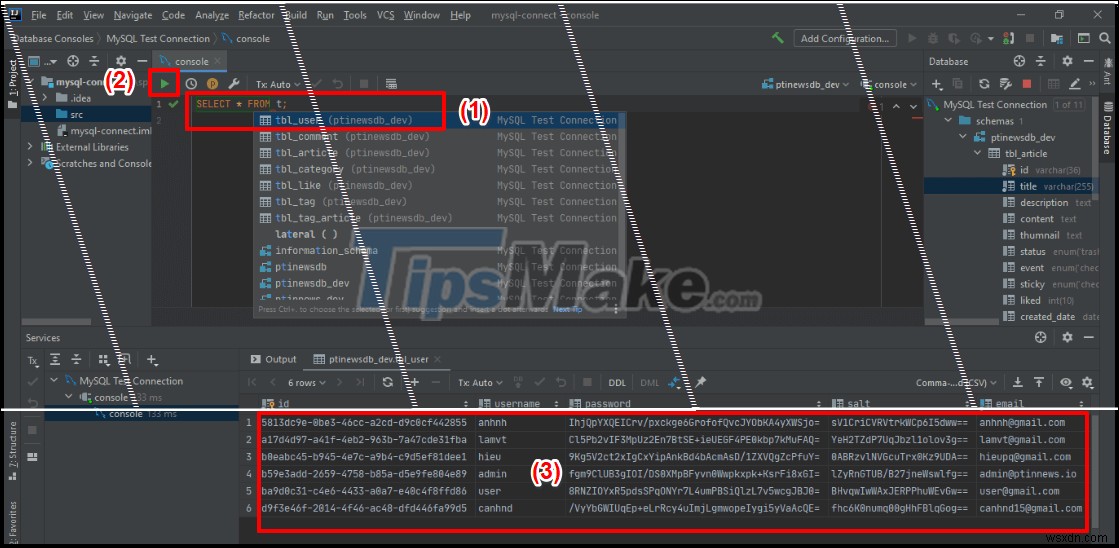
Task: Switch to the Output tab
Action: [x=273, y=360]
